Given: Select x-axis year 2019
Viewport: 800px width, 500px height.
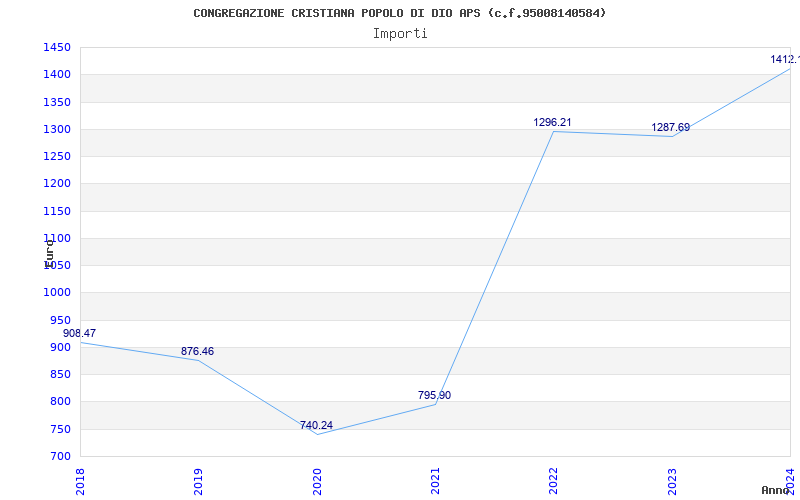Looking at the screenshot, I should pyautogui.click(x=198, y=482).
